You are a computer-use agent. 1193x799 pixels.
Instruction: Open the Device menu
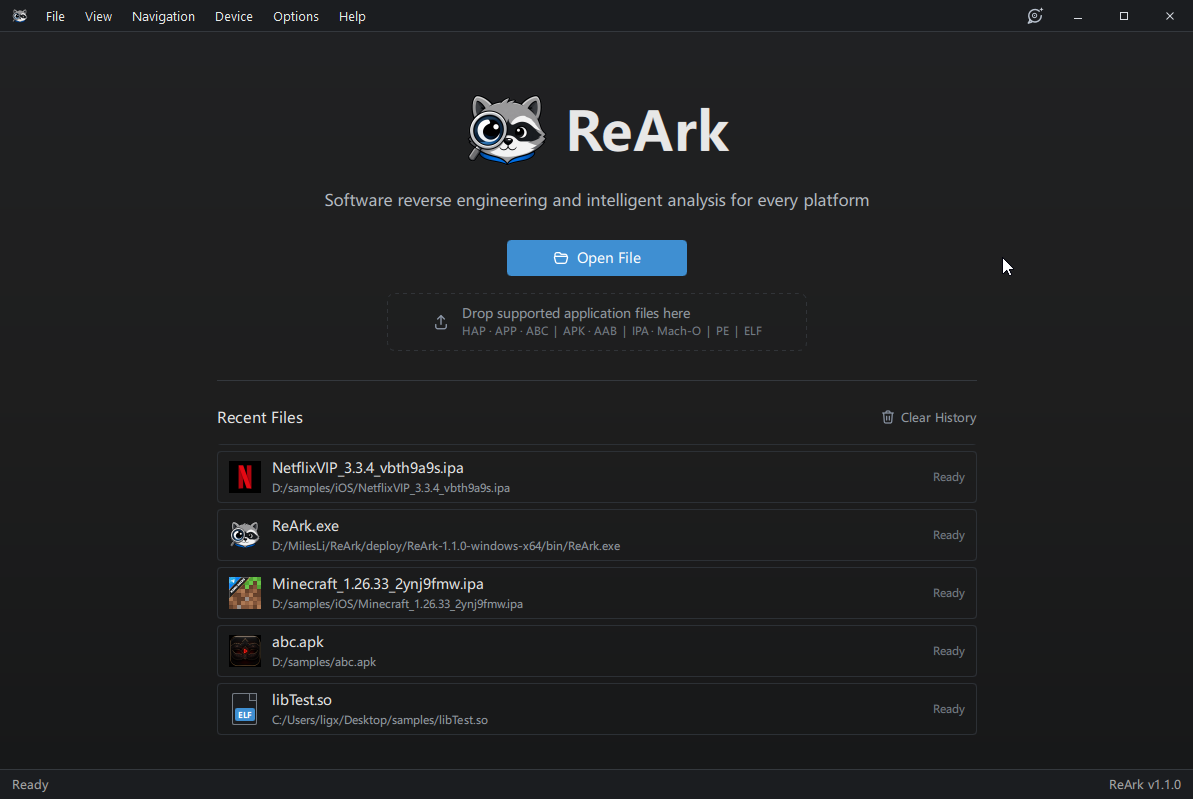(x=234, y=16)
